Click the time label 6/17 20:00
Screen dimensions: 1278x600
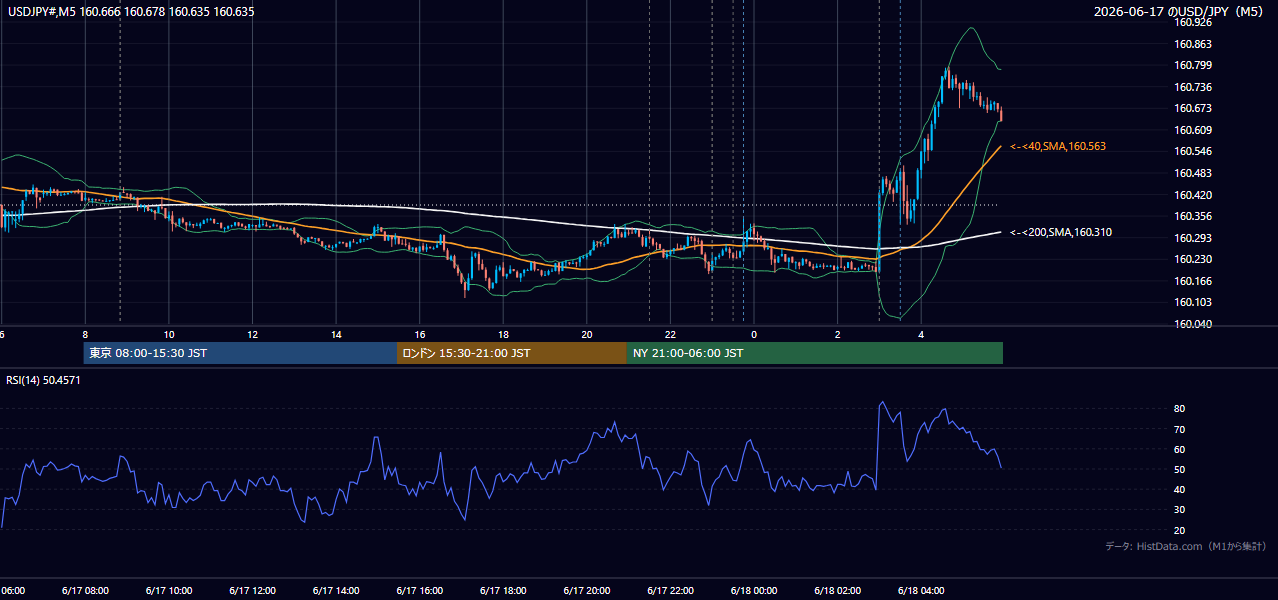click(x=586, y=591)
